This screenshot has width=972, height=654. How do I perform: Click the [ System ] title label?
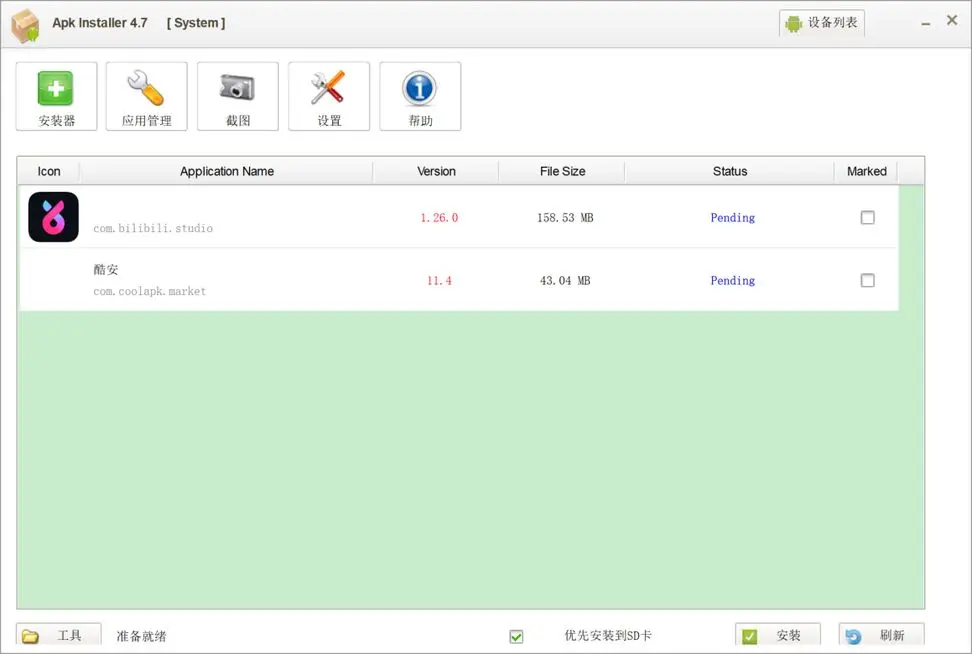click(196, 23)
